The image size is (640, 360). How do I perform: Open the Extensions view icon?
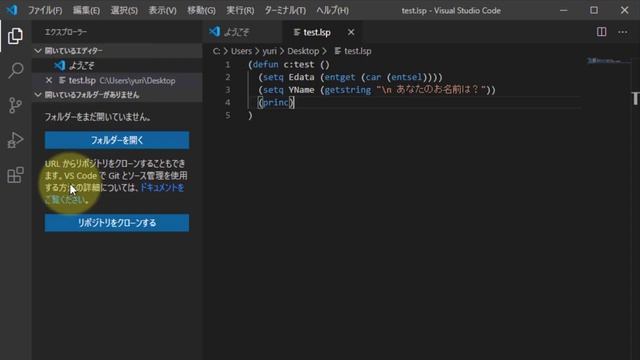tap(16, 175)
